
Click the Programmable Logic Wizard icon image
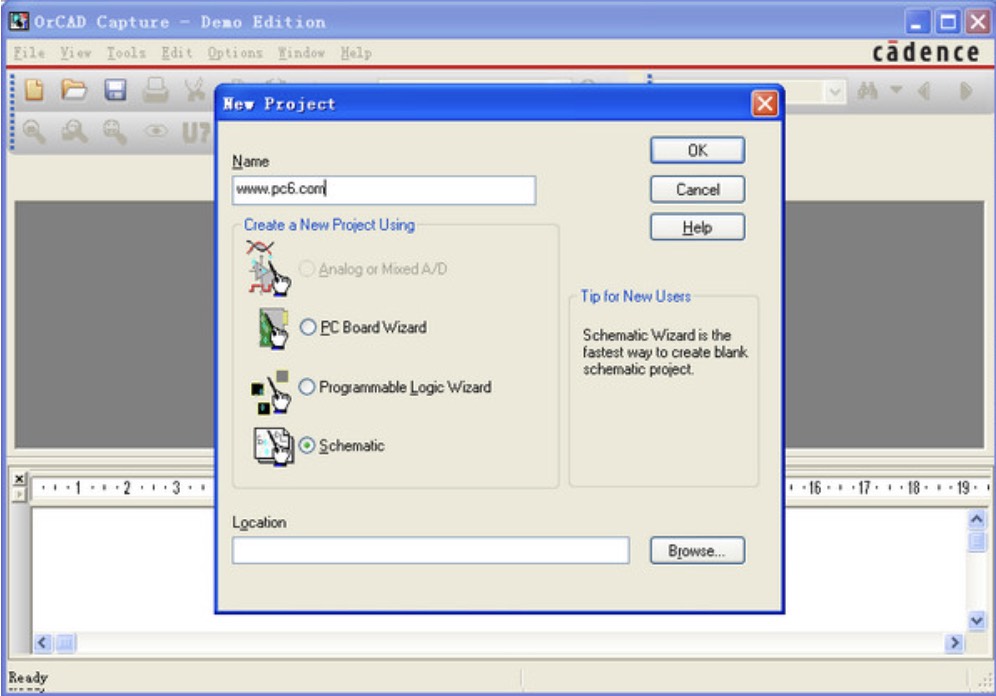[x=269, y=390]
